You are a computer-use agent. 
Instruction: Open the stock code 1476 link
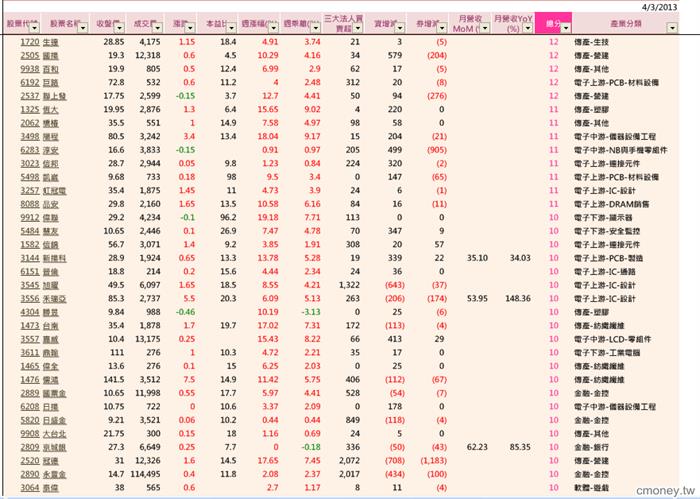30,379
